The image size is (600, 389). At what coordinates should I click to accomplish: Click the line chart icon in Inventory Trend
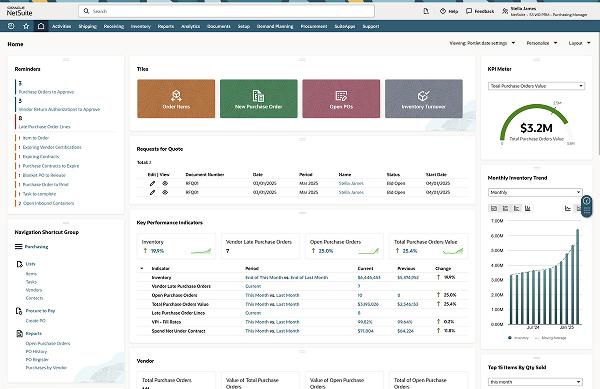[x=568, y=208]
